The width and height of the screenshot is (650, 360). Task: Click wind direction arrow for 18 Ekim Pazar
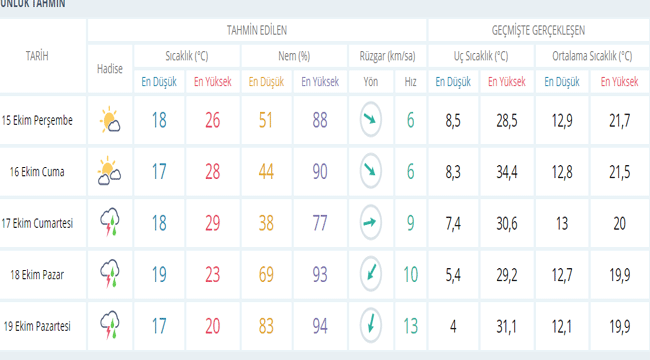[370, 274]
